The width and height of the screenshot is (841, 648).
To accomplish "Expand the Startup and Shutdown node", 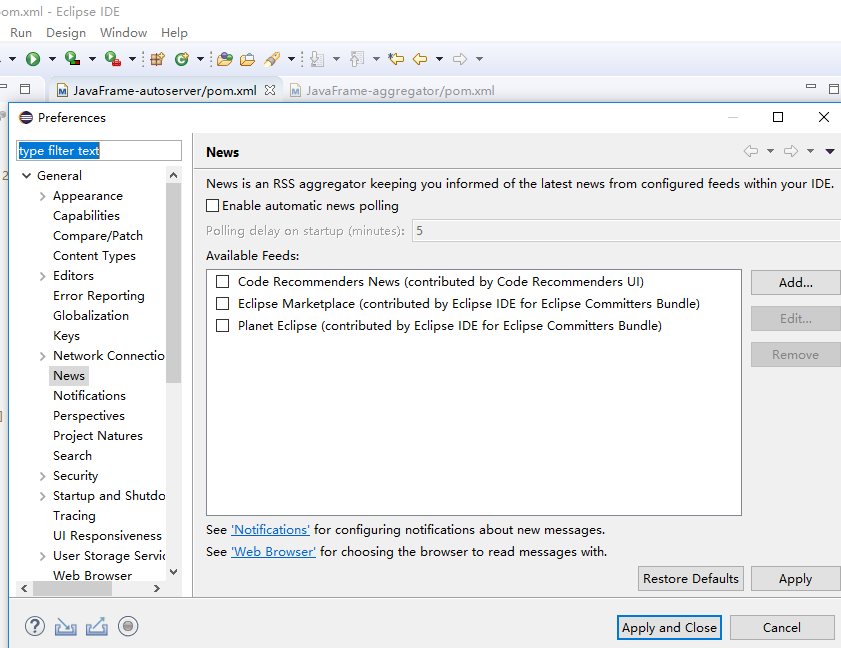I will click(42, 496).
